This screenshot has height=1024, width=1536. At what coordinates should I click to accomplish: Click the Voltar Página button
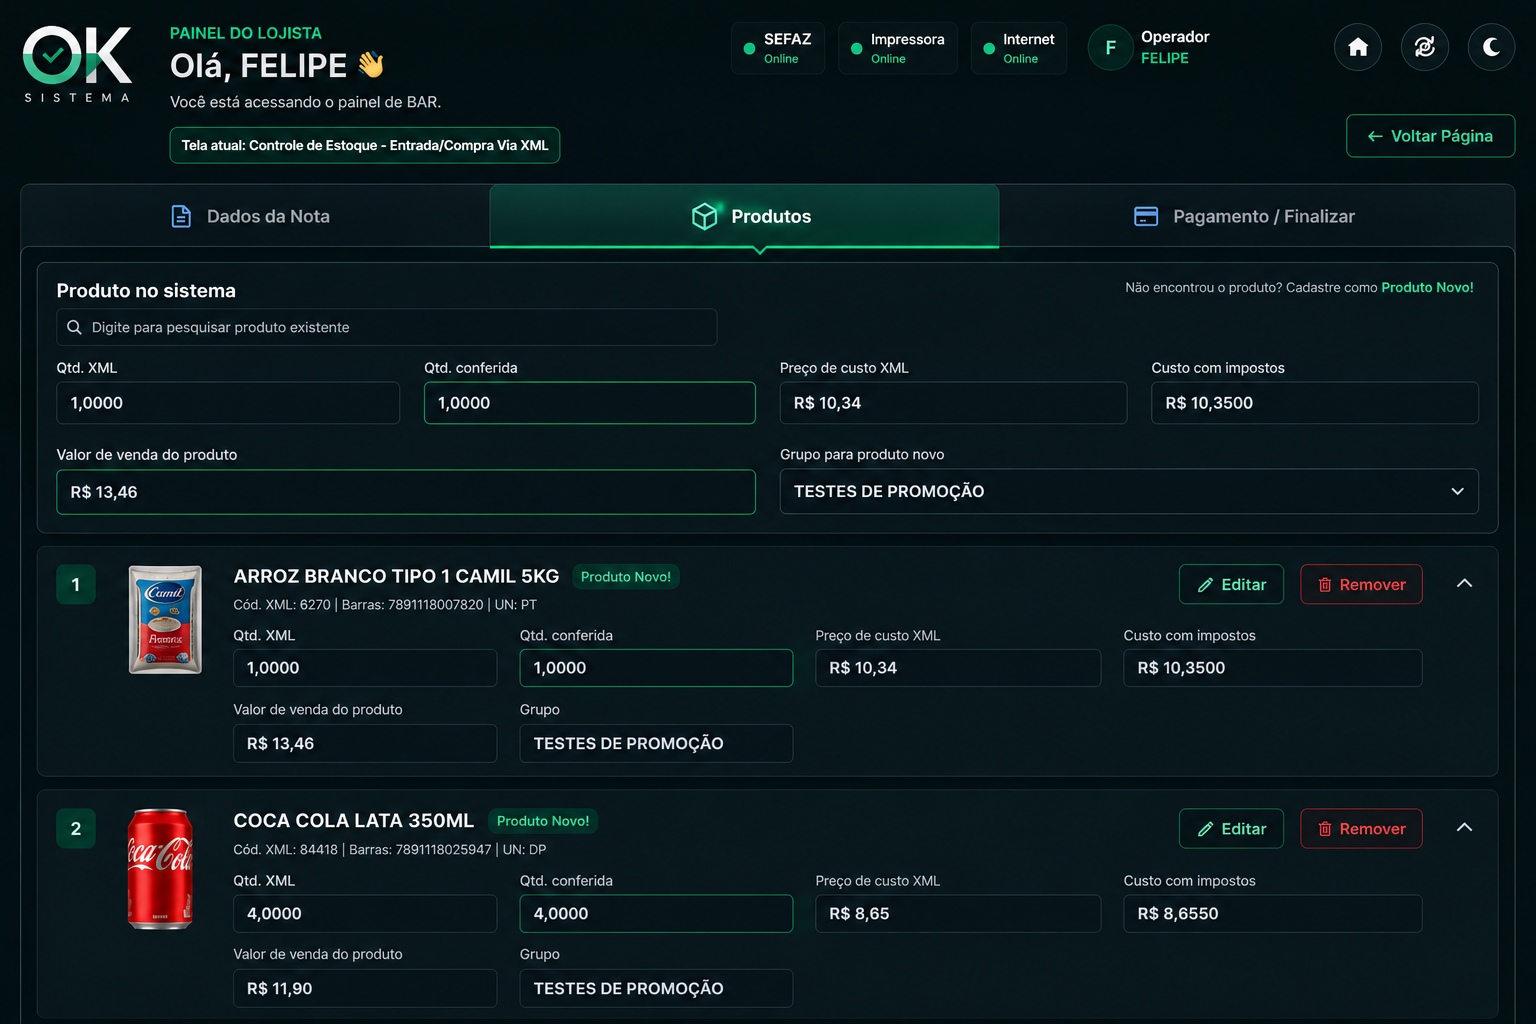(1430, 136)
